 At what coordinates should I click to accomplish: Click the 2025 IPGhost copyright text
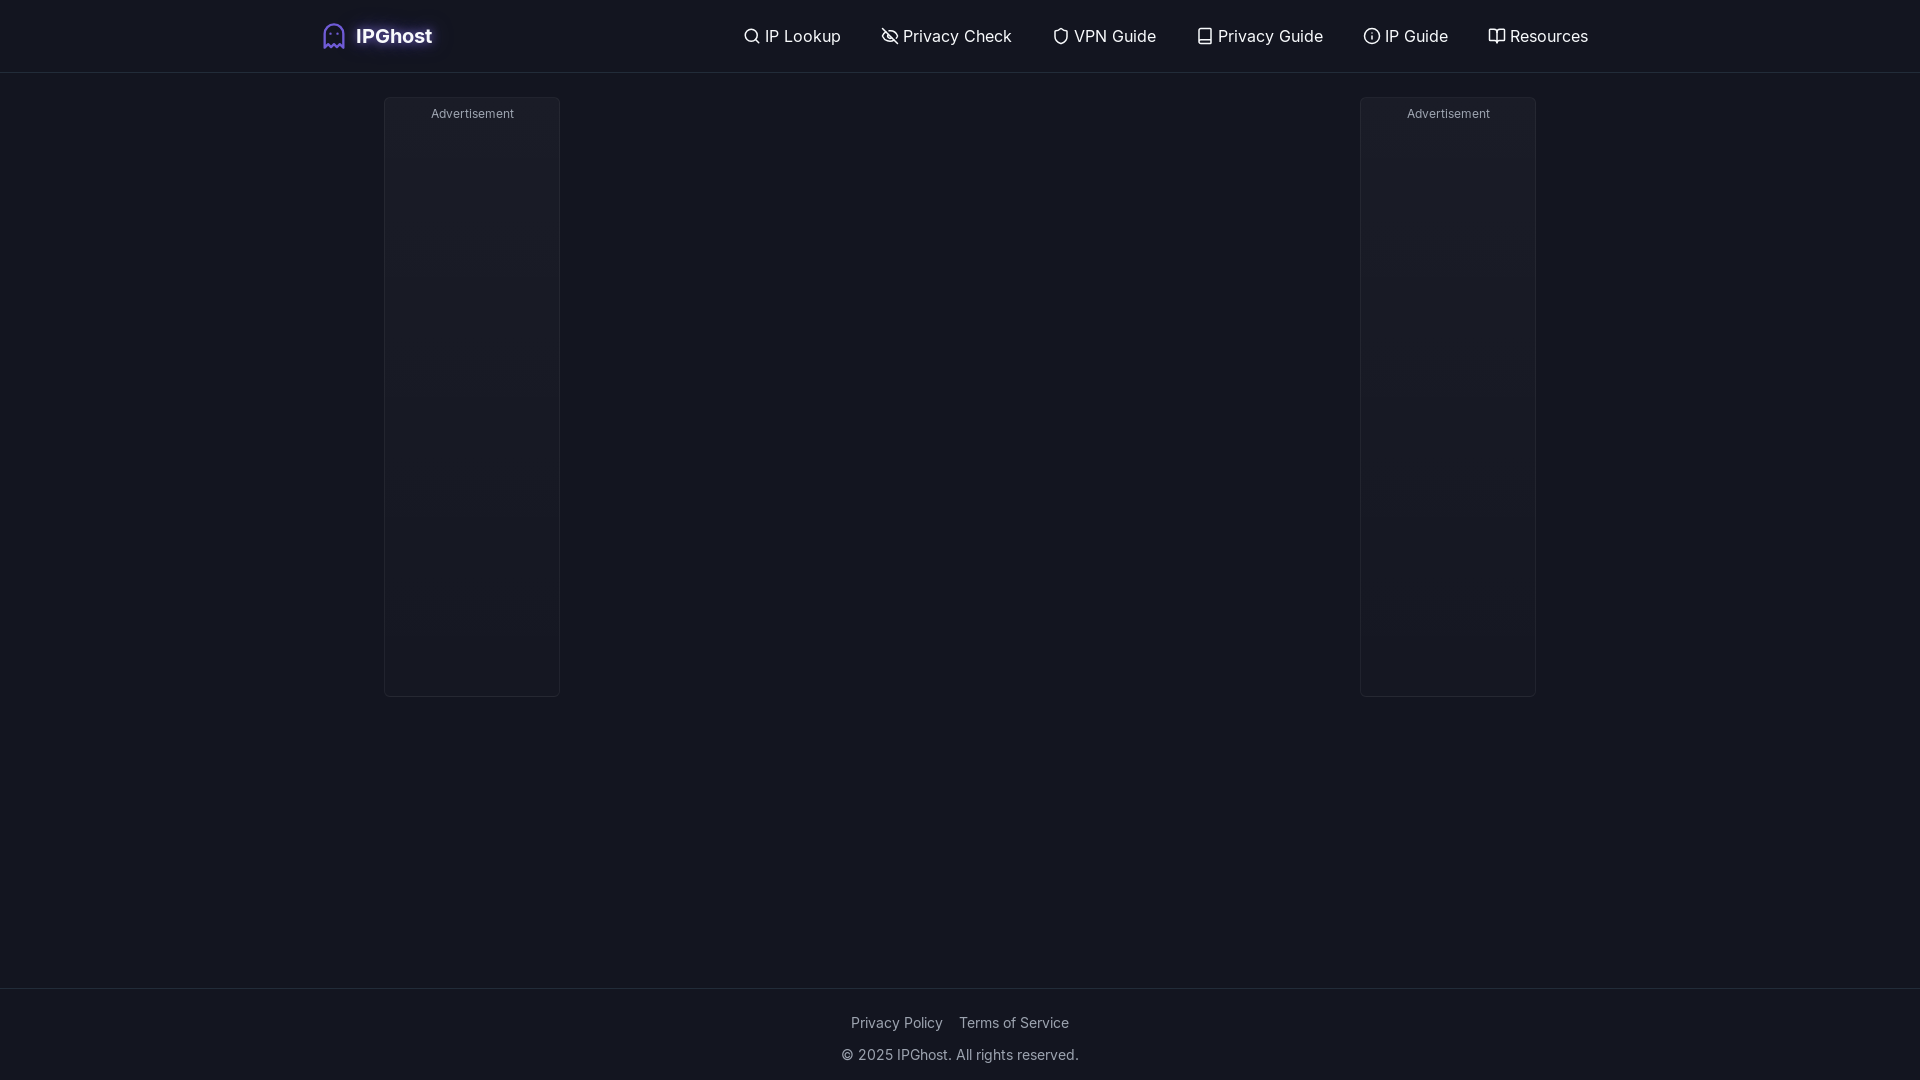[x=959, y=1054]
